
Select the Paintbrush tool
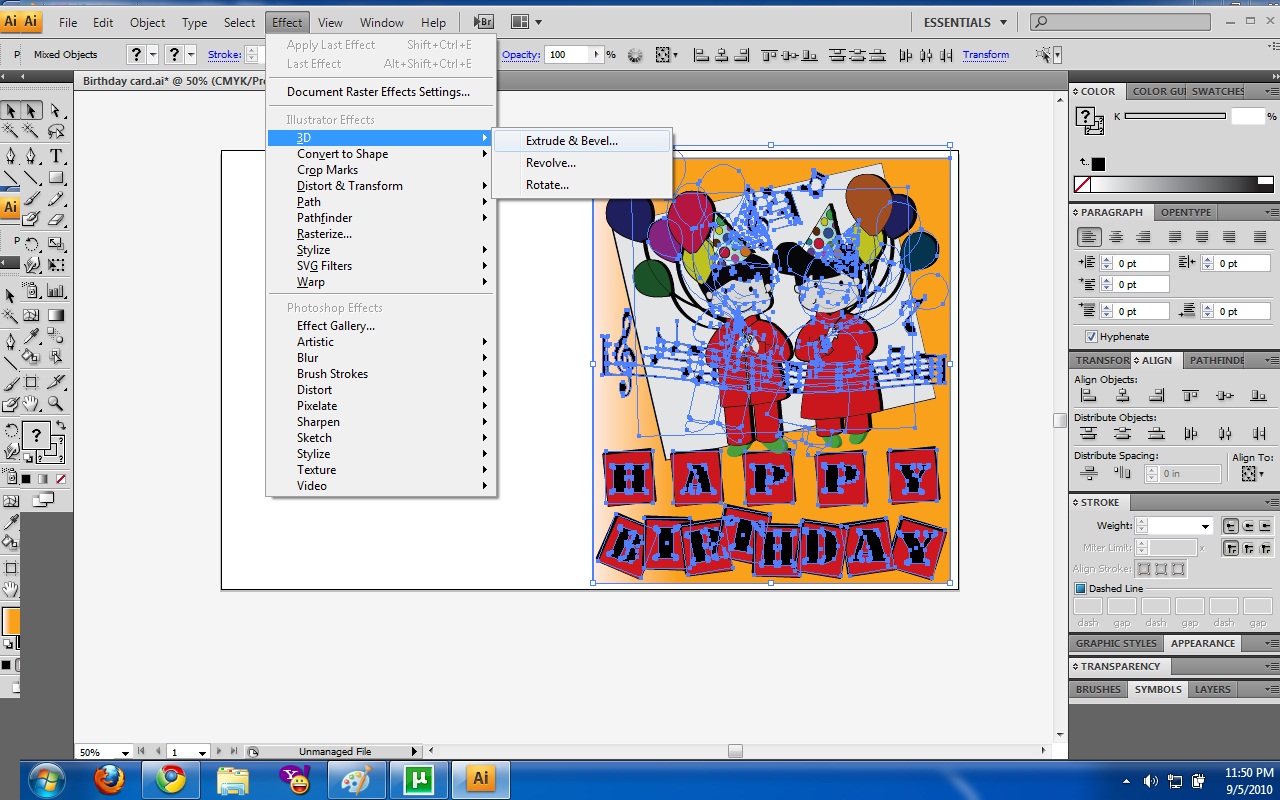coord(31,199)
